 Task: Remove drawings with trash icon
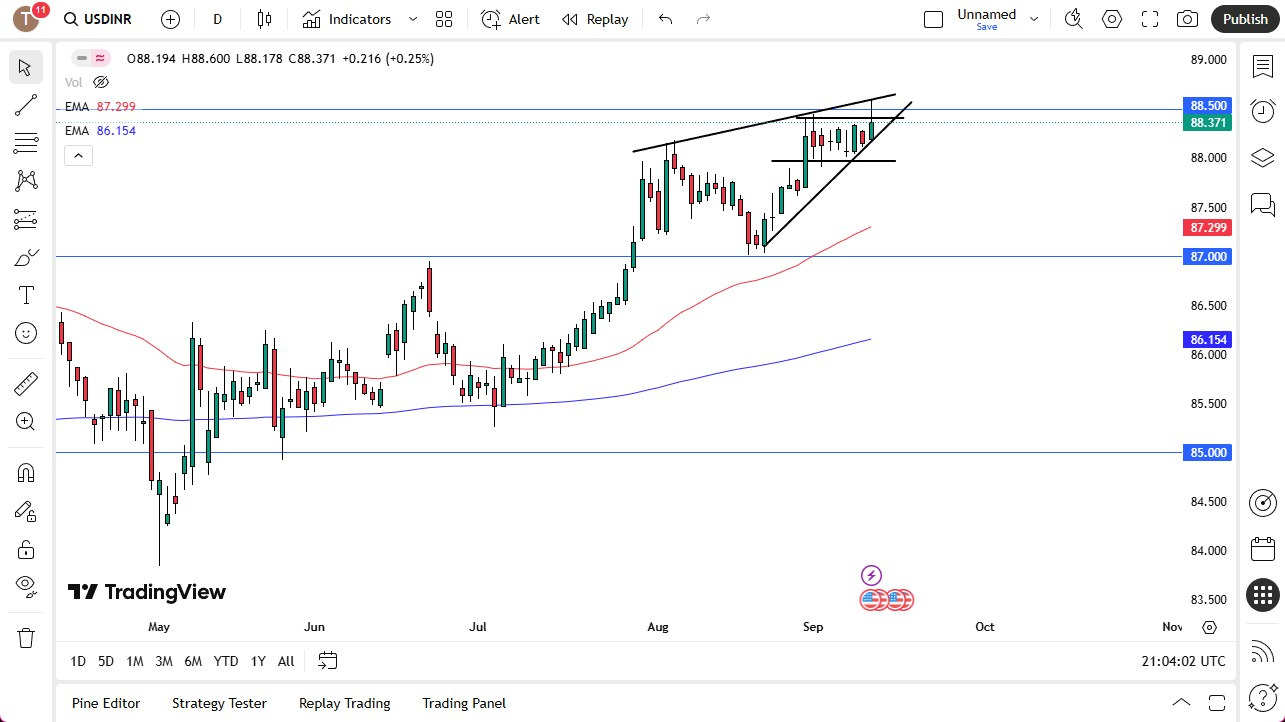pyautogui.click(x=25, y=637)
